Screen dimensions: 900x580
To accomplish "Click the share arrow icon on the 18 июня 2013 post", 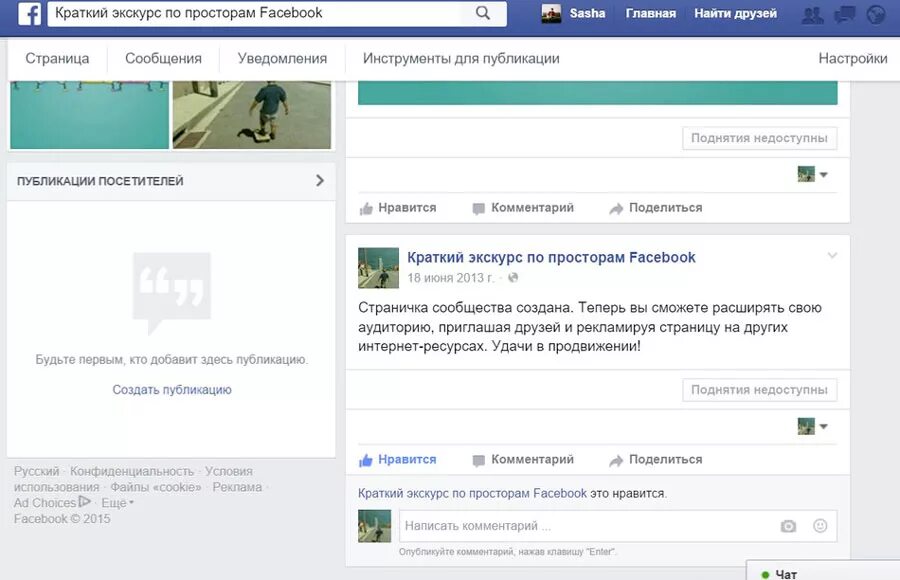I will coord(616,461).
